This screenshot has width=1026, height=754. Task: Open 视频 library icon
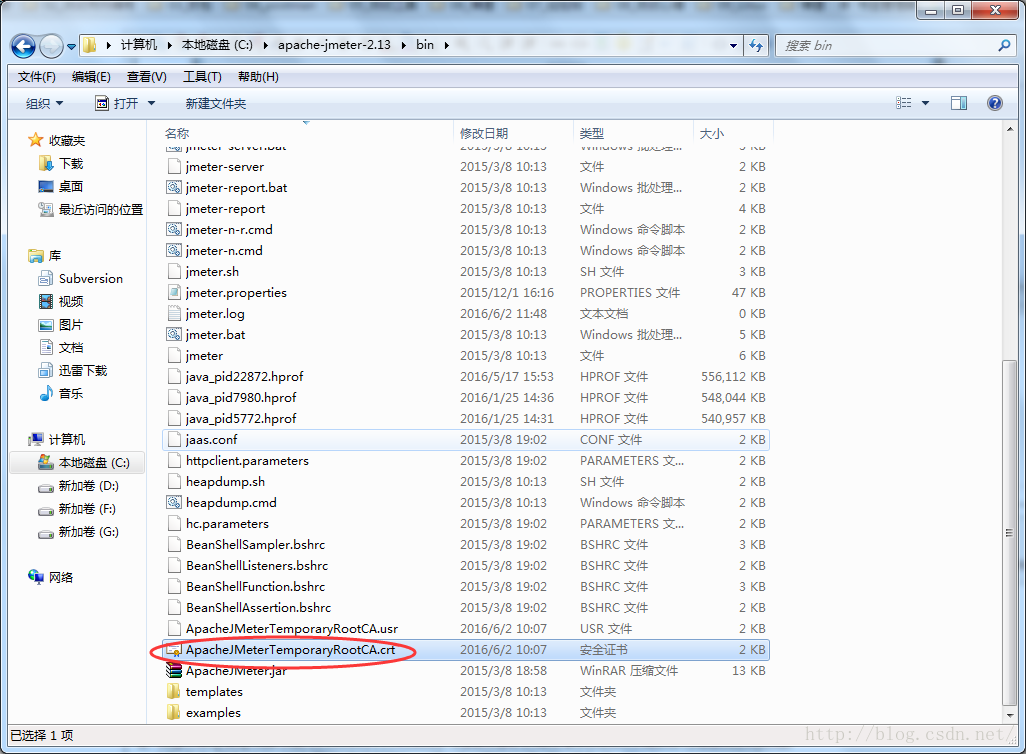(46, 302)
